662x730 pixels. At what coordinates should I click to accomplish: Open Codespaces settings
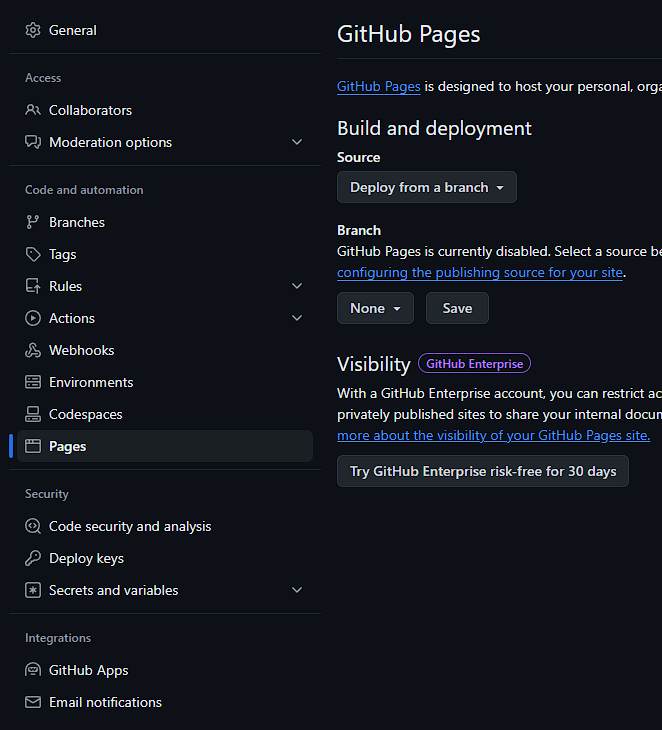[165, 414]
